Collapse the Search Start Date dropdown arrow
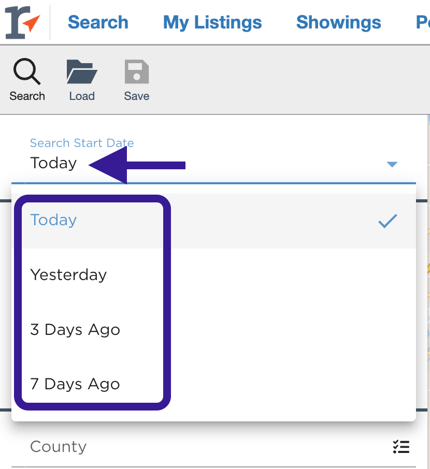The width and height of the screenshot is (430, 469). 392,164
